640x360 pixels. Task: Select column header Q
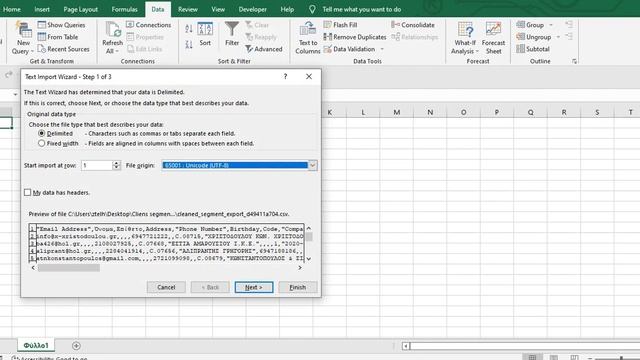tap(531, 112)
